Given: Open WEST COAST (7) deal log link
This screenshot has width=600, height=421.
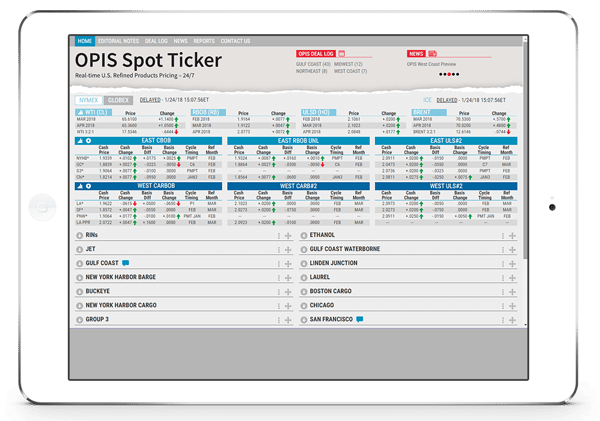Looking at the screenshot, I should click(x=351, y=71).
